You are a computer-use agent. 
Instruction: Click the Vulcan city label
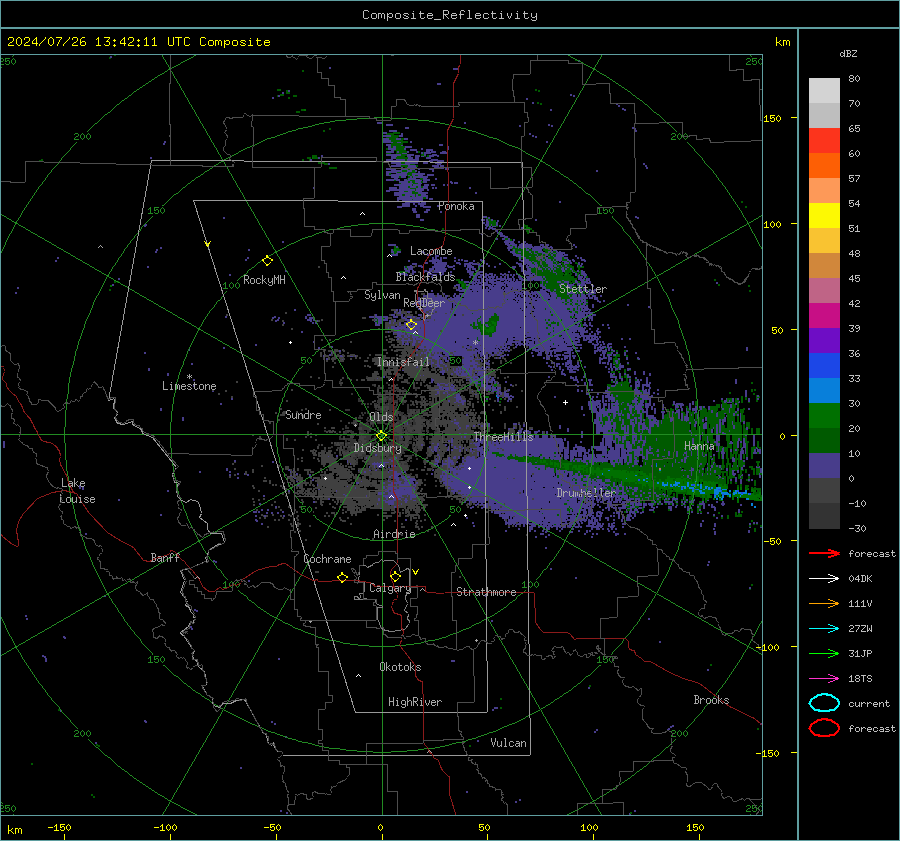[x=508, y=743]
